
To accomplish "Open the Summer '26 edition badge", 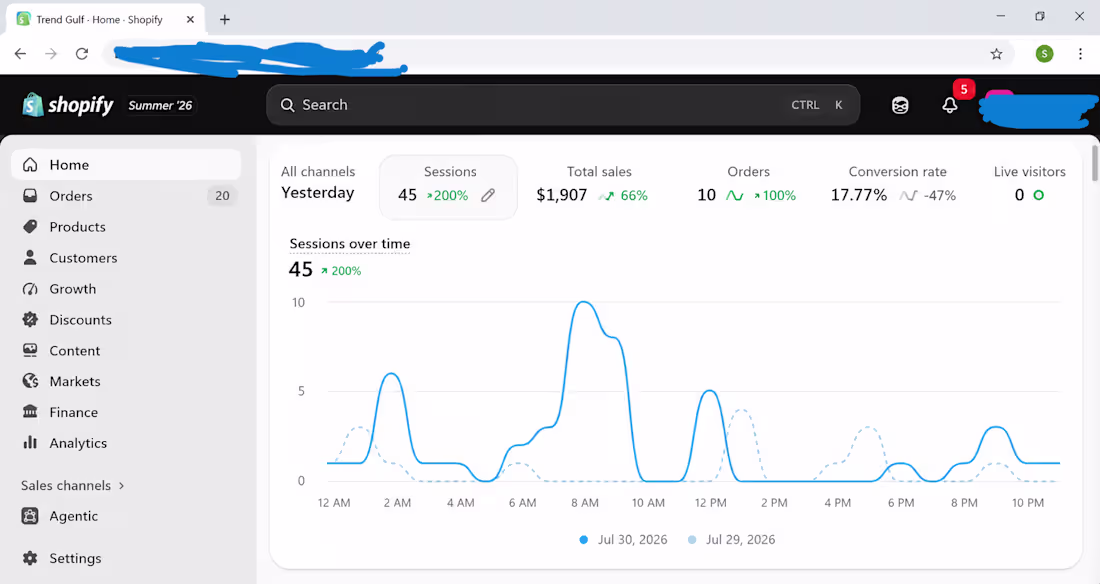I will 160,105.
